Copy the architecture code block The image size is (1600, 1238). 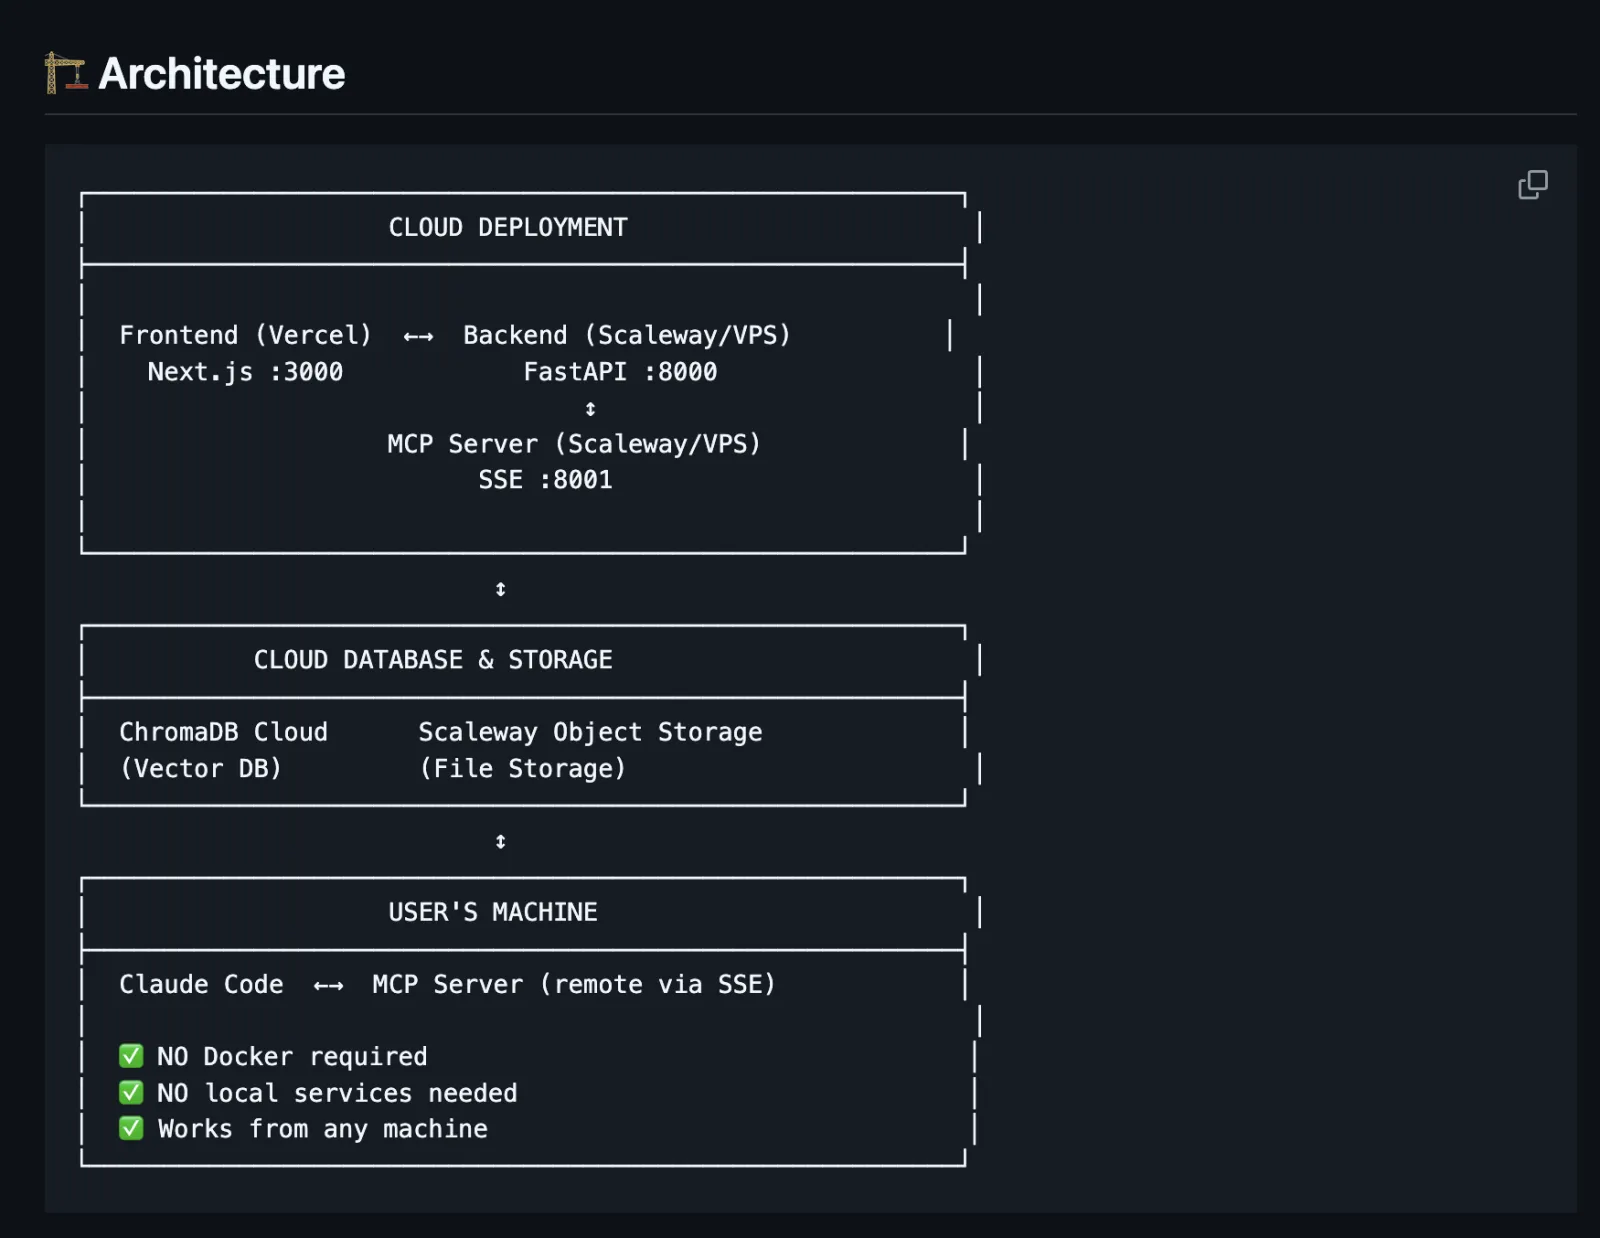point(1532,185)
